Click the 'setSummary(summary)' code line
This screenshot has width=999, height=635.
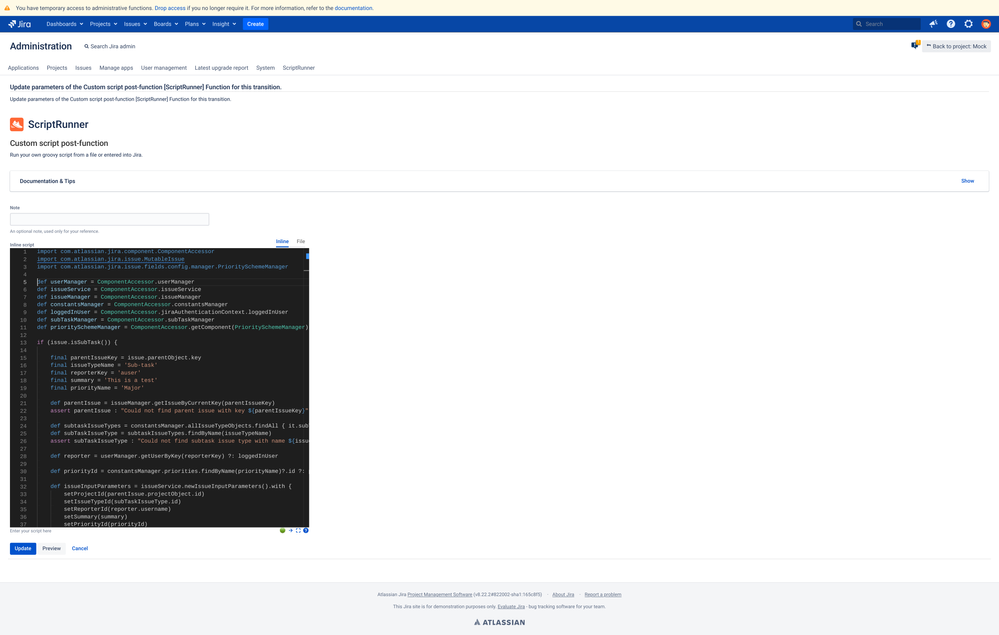(94, 517)
